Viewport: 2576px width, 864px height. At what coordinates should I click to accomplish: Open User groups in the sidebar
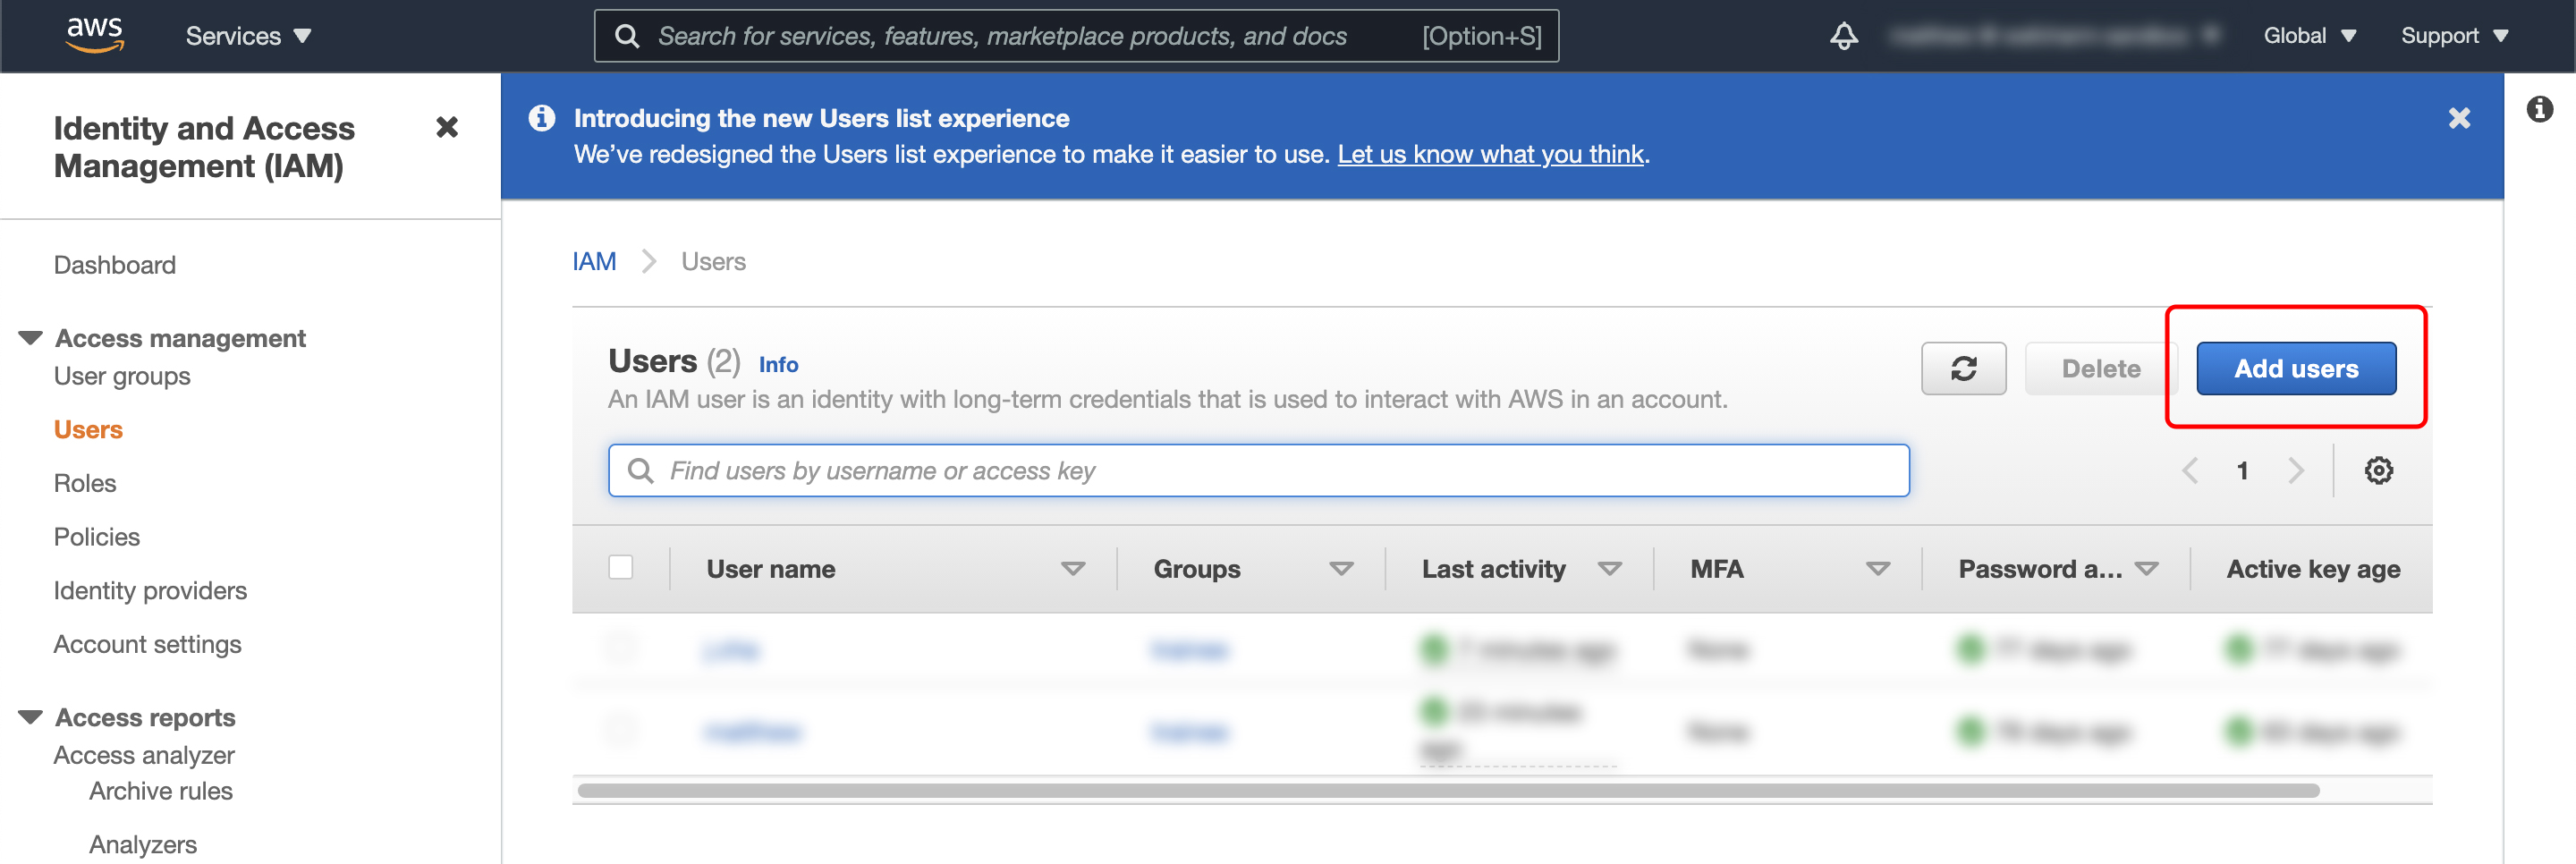pos(122,376)
